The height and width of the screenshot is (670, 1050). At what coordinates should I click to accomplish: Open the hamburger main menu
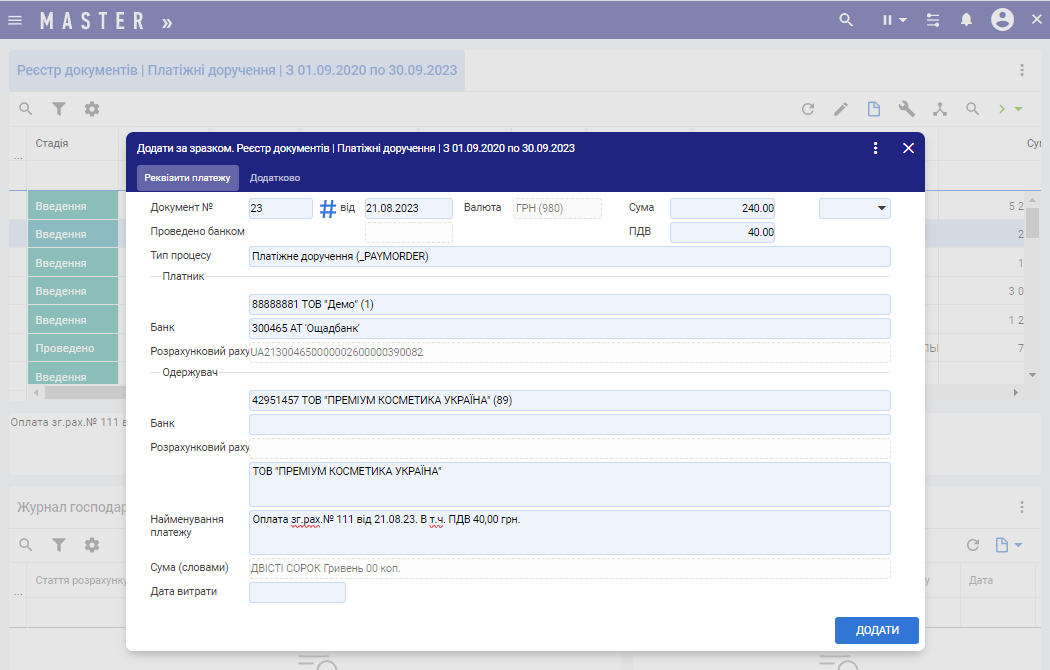pos(15,20)
